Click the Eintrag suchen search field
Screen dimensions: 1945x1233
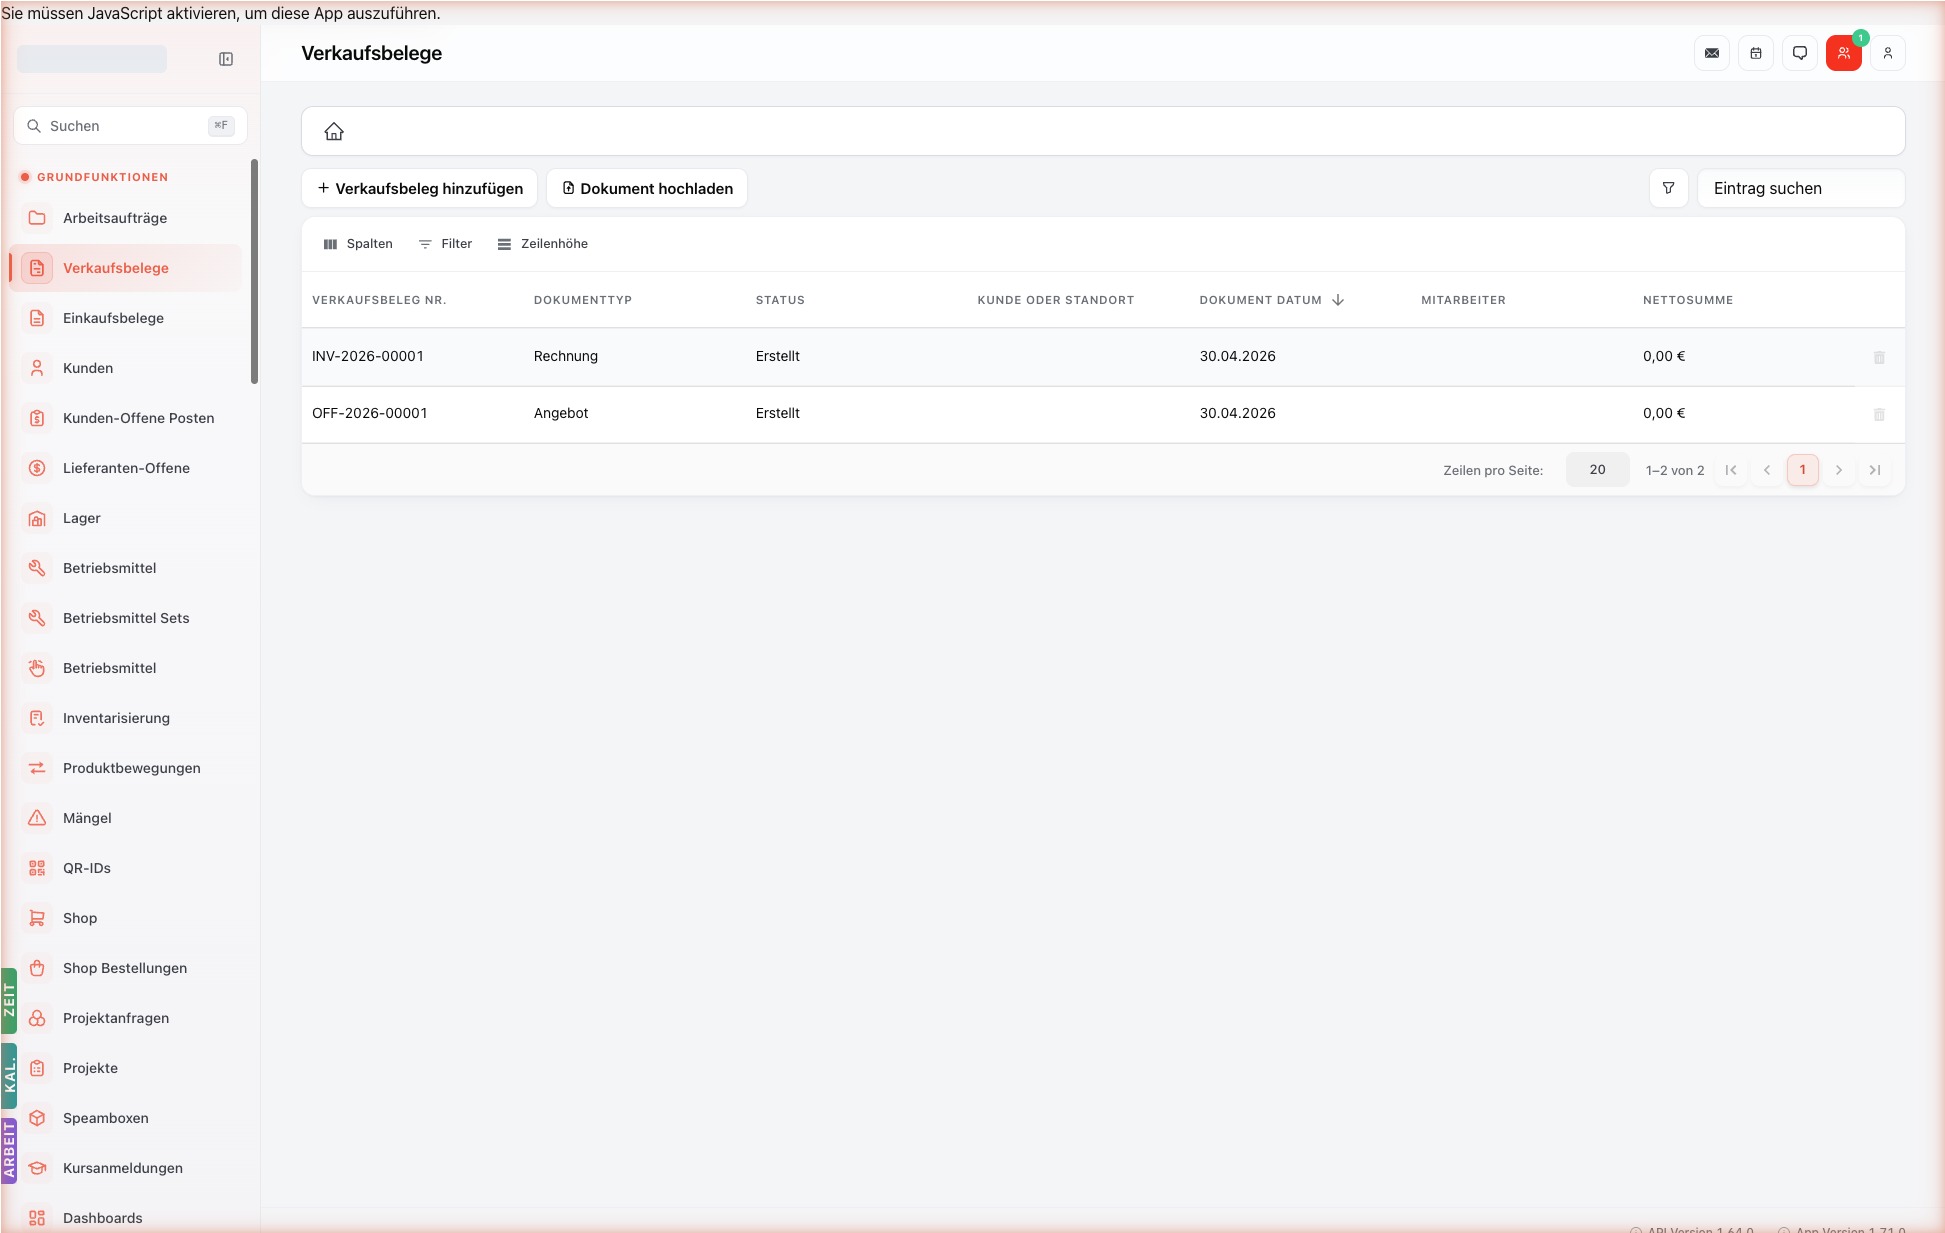click(1801, 188)
